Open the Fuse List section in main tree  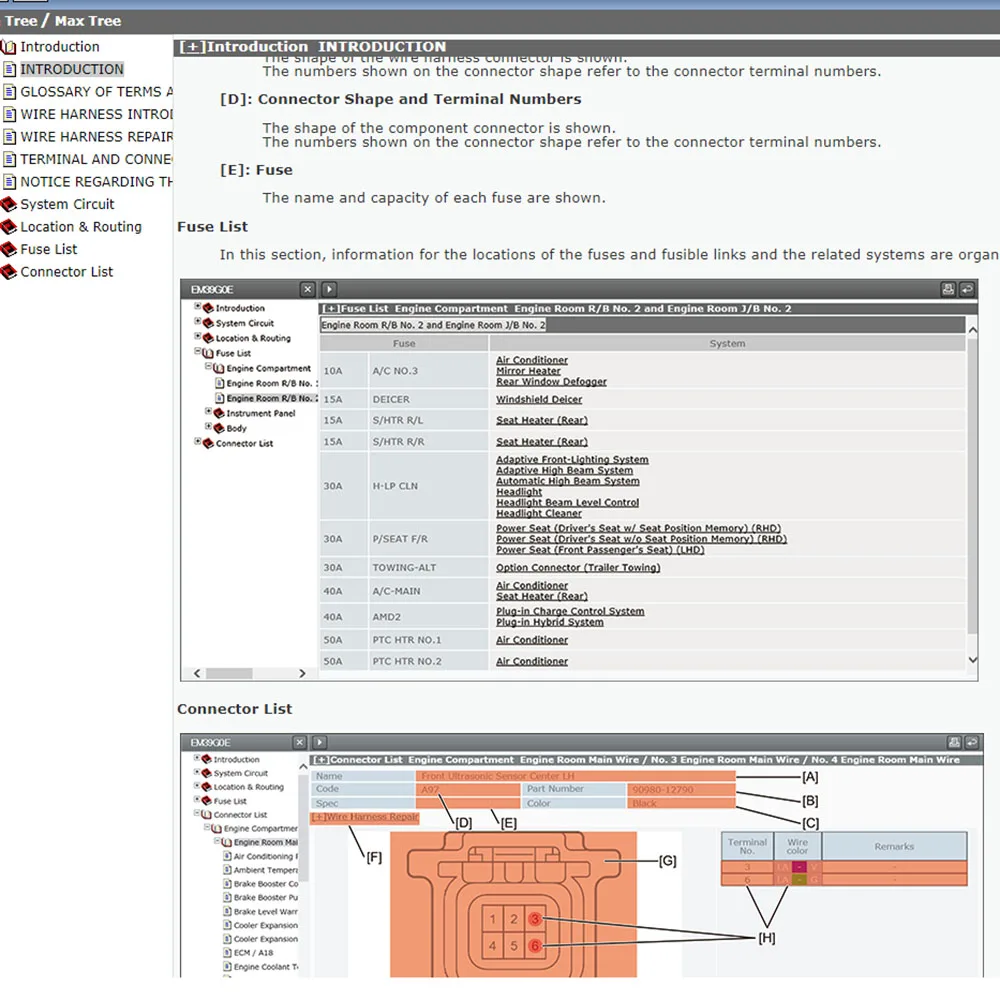(48, 249)
